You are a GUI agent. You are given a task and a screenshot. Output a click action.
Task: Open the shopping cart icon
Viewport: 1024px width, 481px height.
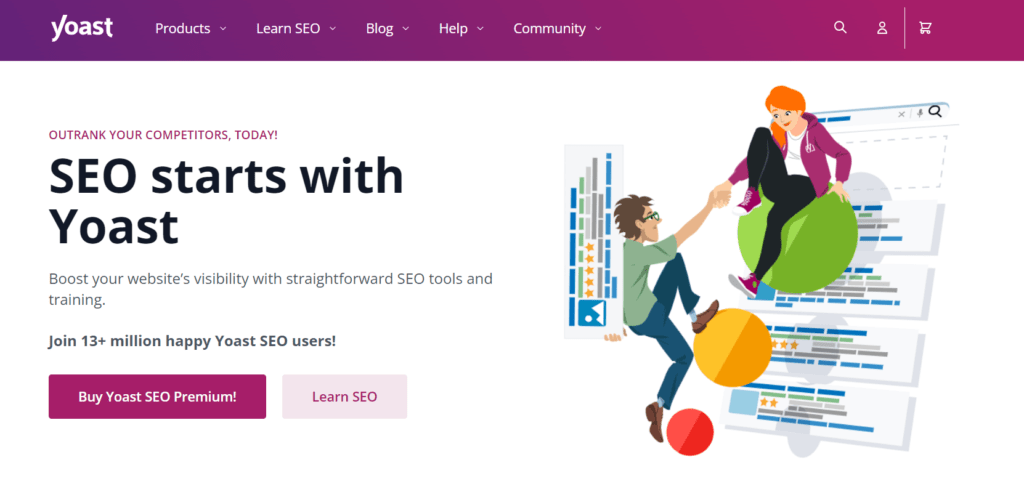tap(925, 28)
